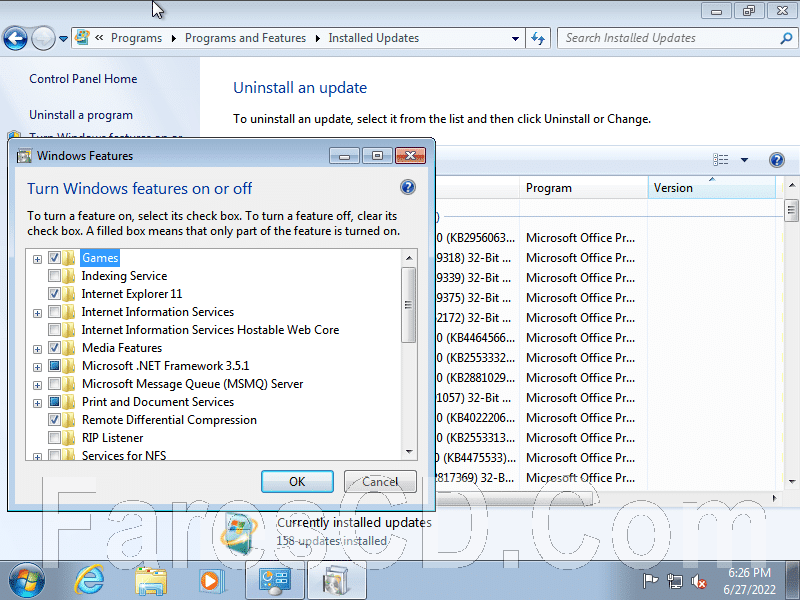Screen dimensions: 800x600
Task: Expand Microsoft .NET Framework 3.5.1 node
Action: pyautogui.click(x=37, y=367)
